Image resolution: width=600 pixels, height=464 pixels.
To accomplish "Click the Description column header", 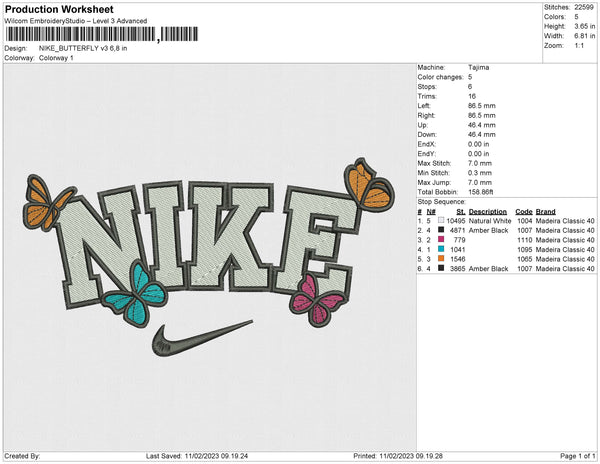I will (488, 212).
